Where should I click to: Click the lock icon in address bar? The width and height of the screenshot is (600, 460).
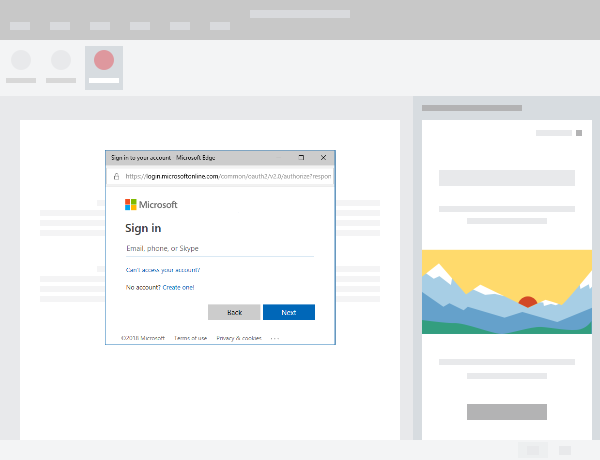click(116, 176)
